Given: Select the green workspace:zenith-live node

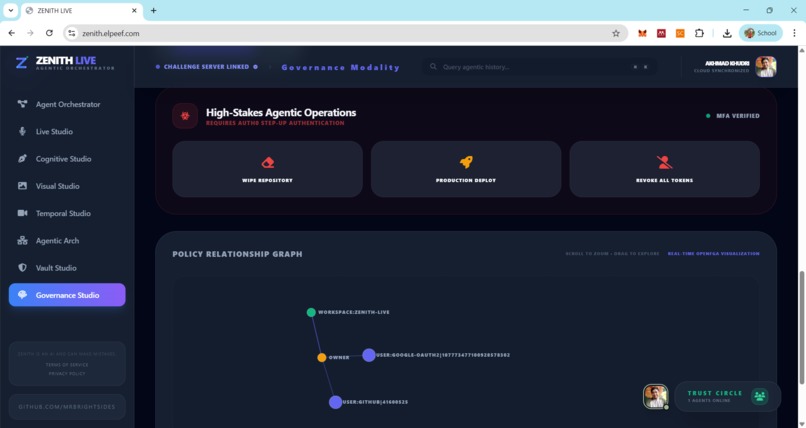Looking at the screenshot, I should (311, 312).
